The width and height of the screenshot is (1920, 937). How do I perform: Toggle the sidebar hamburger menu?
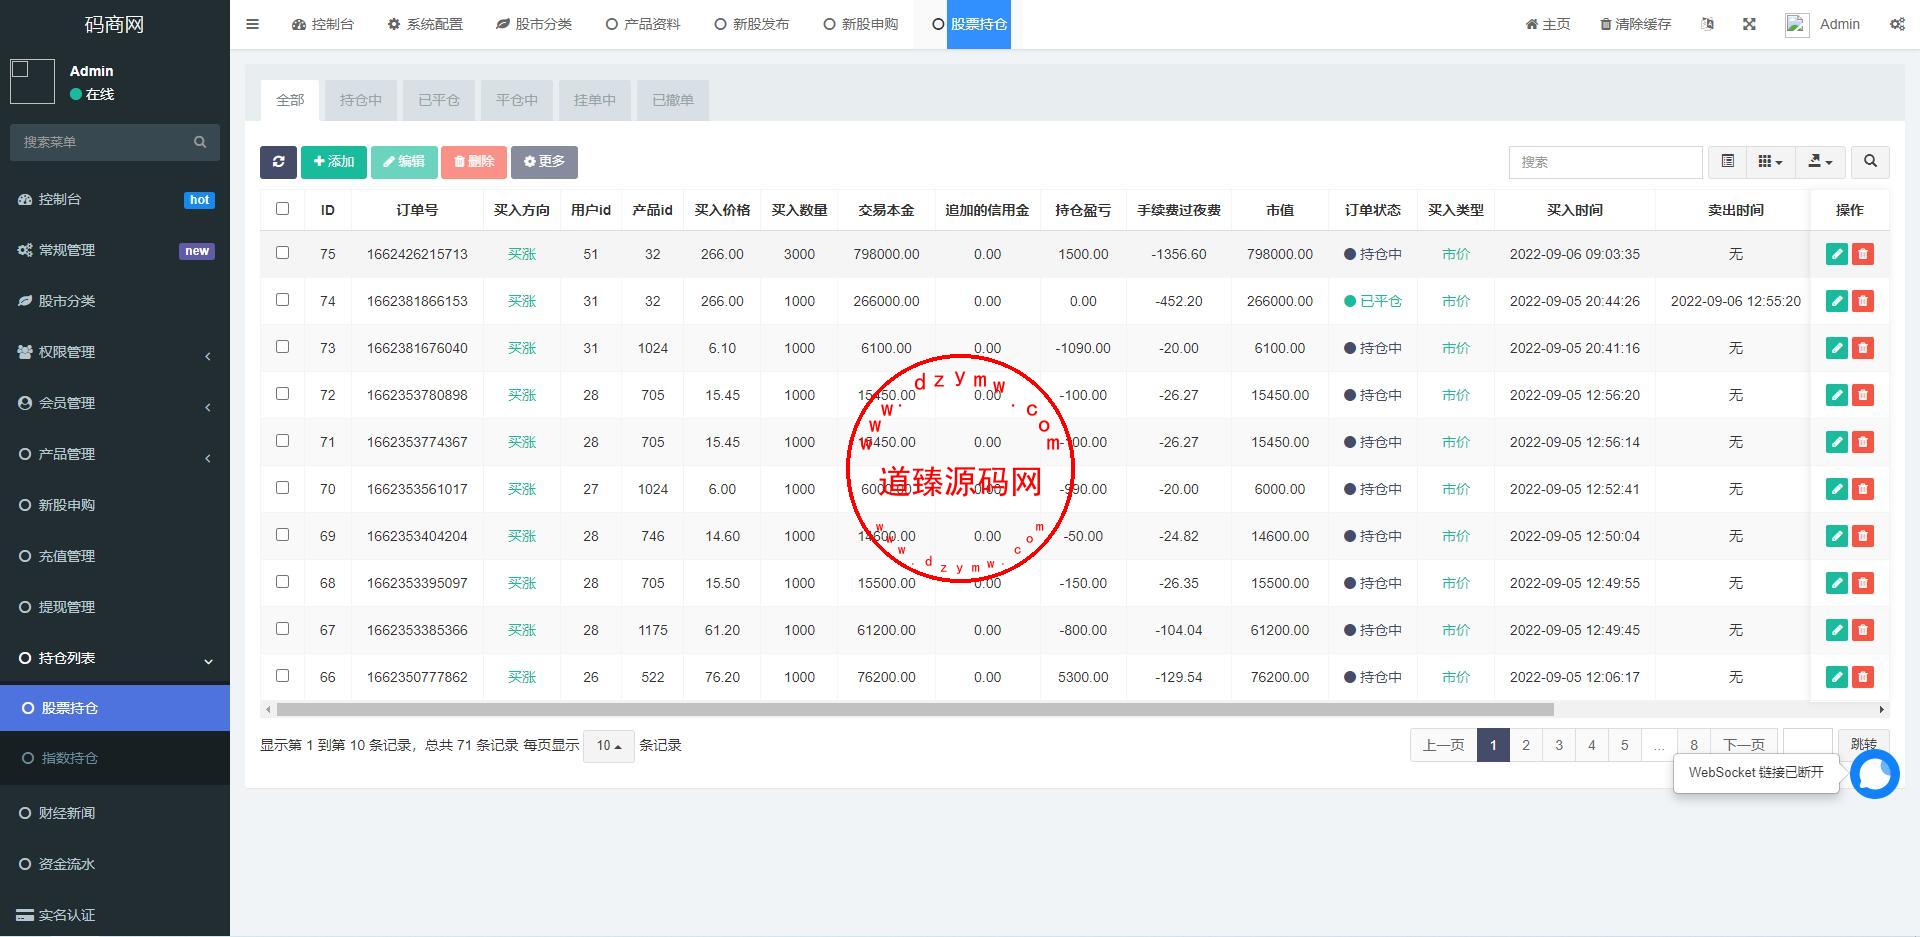(x=252, y=24)
